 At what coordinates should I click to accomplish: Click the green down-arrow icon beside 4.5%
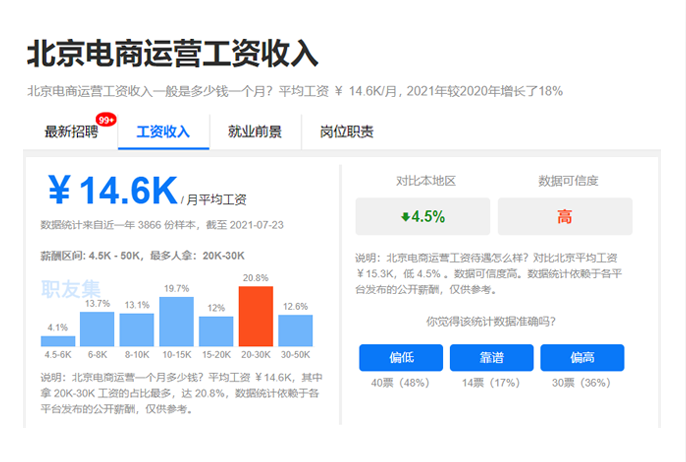[x=405, y=216]
